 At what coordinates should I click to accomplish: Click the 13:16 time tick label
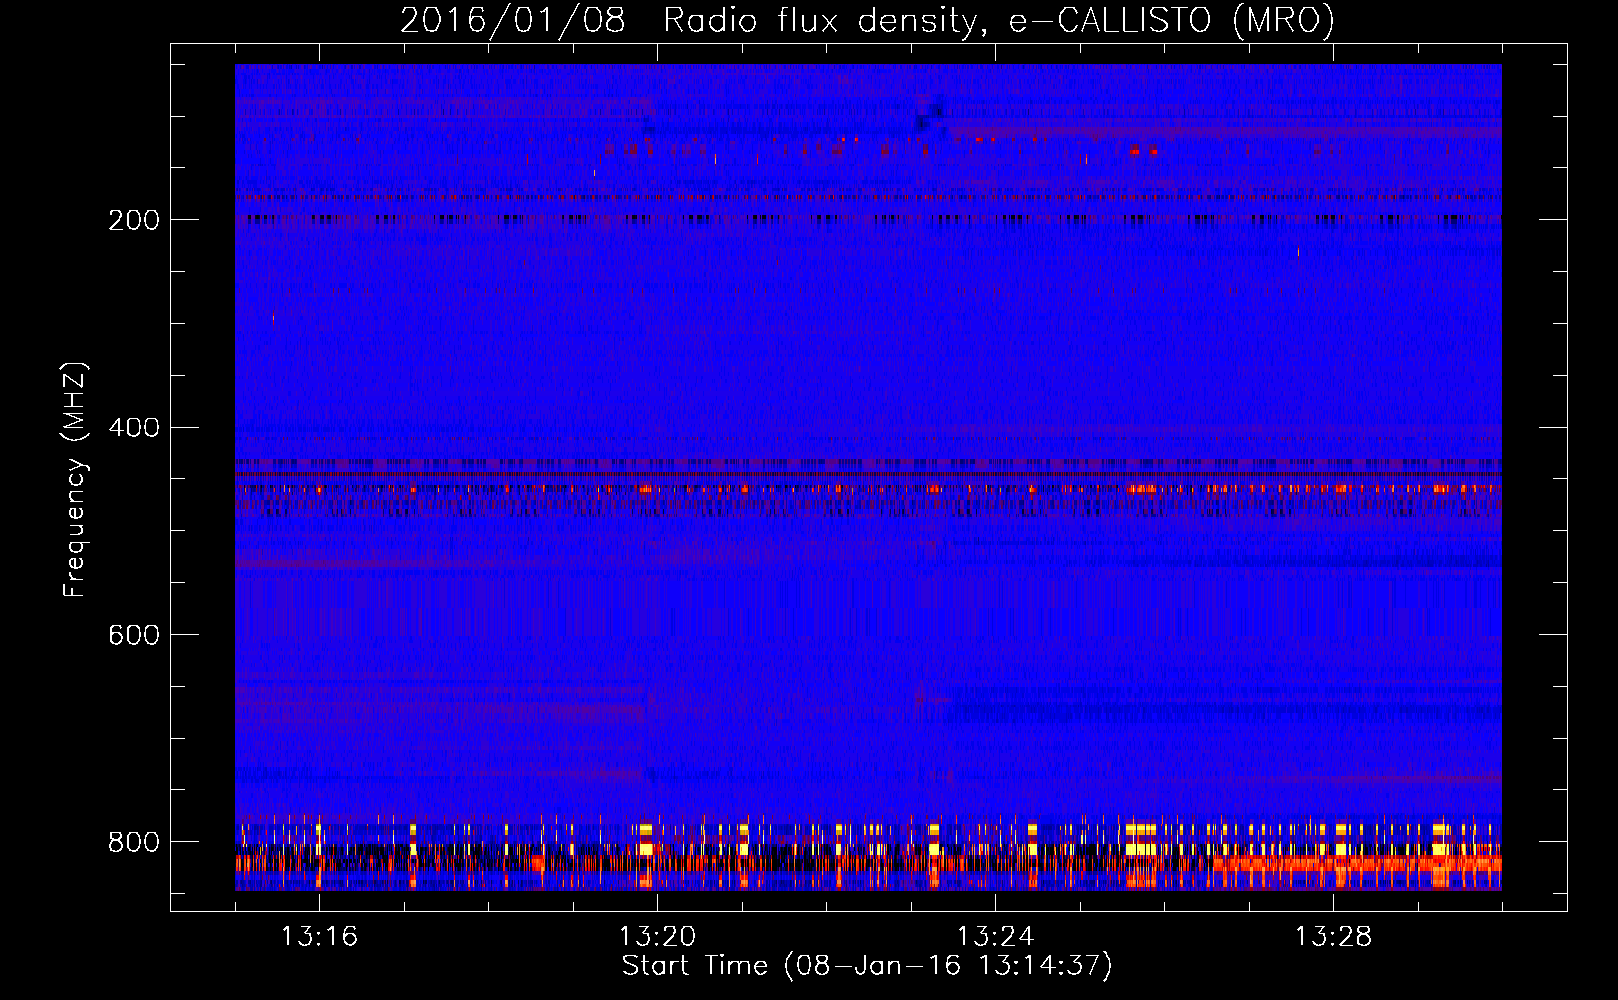click(x=319, y=937)
